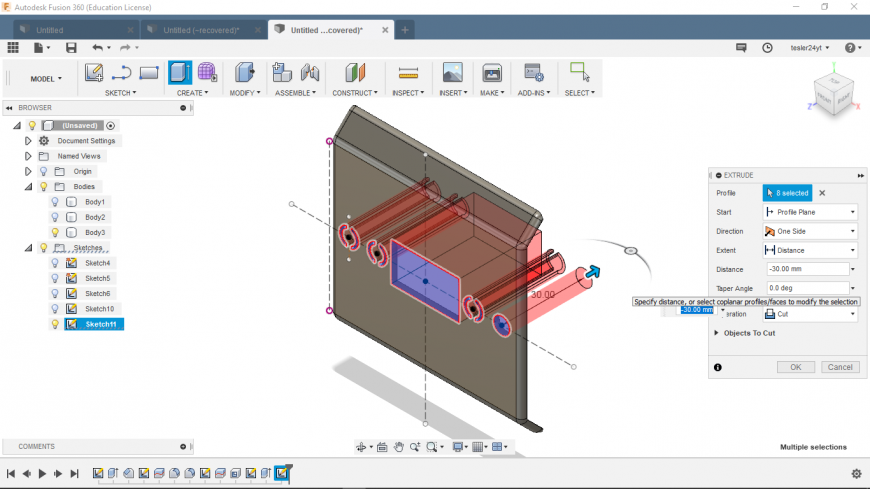Click the Measure ruler icon under Inspect
The width and height of the screenshot is (870, 489).
(x=407, y=73)
